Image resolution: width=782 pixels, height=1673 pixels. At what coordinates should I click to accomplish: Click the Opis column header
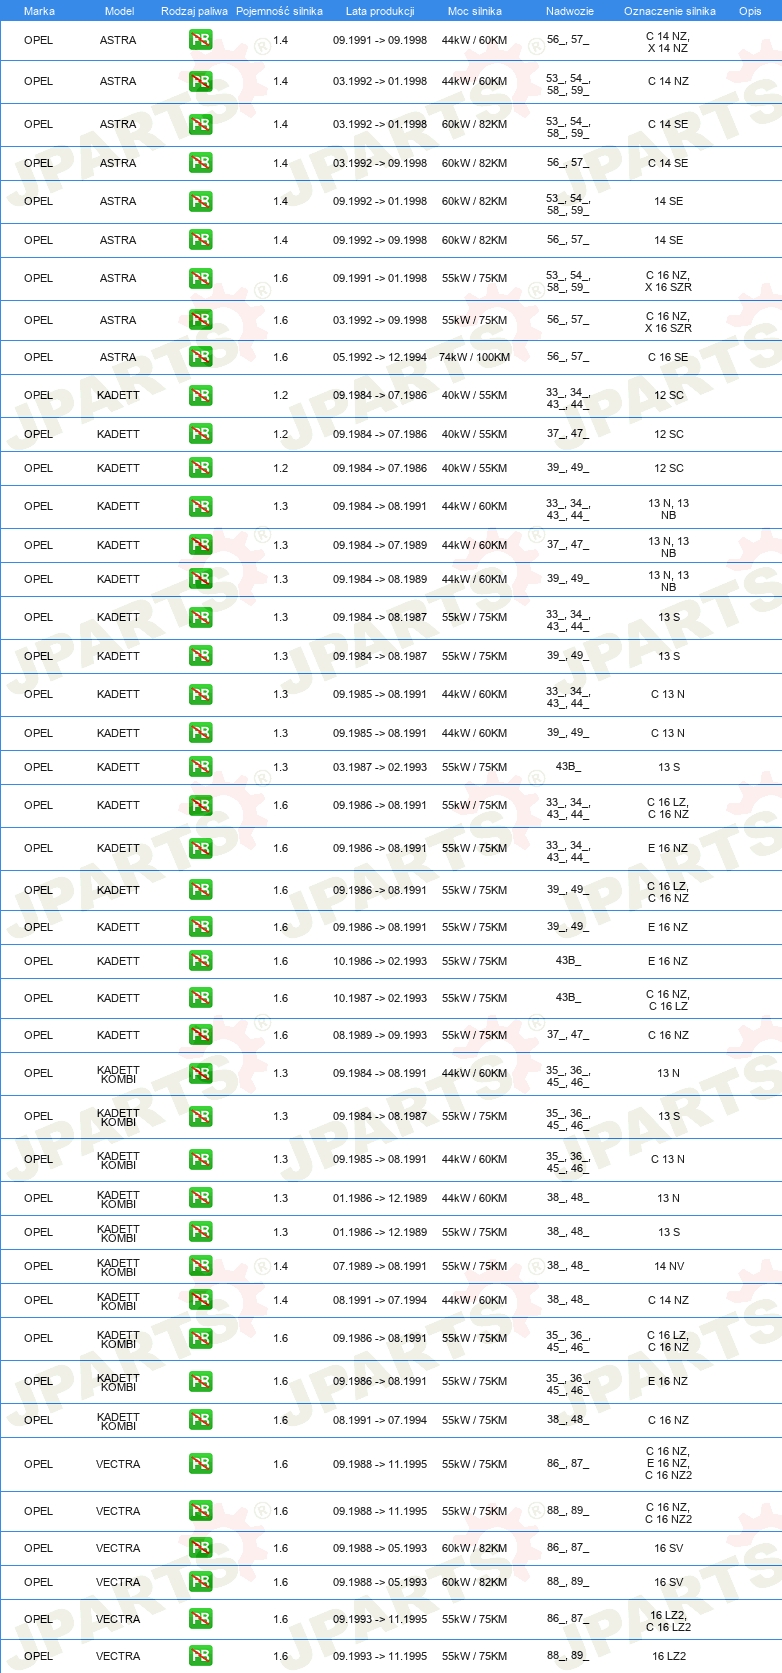[x=750, y=11]
